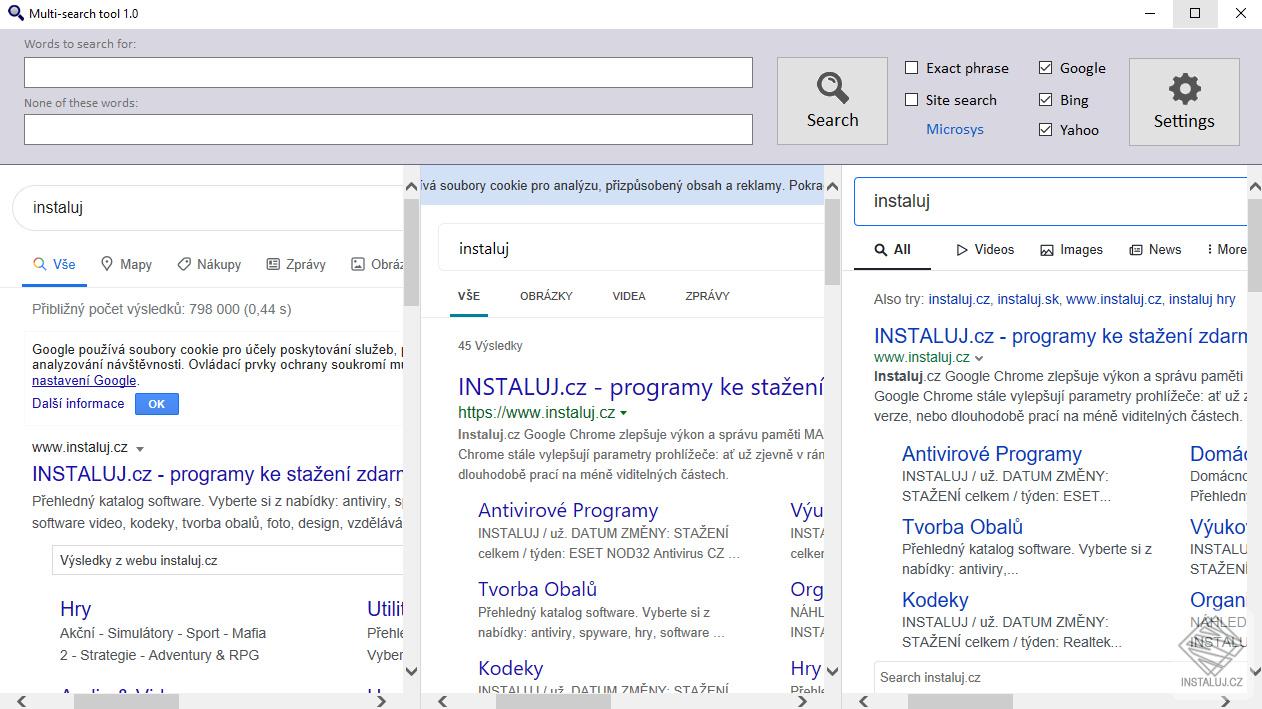1262x709 pixels.
Task: Open the Settings gear button
Action: pyautogui.click(x=1184, y=101)
